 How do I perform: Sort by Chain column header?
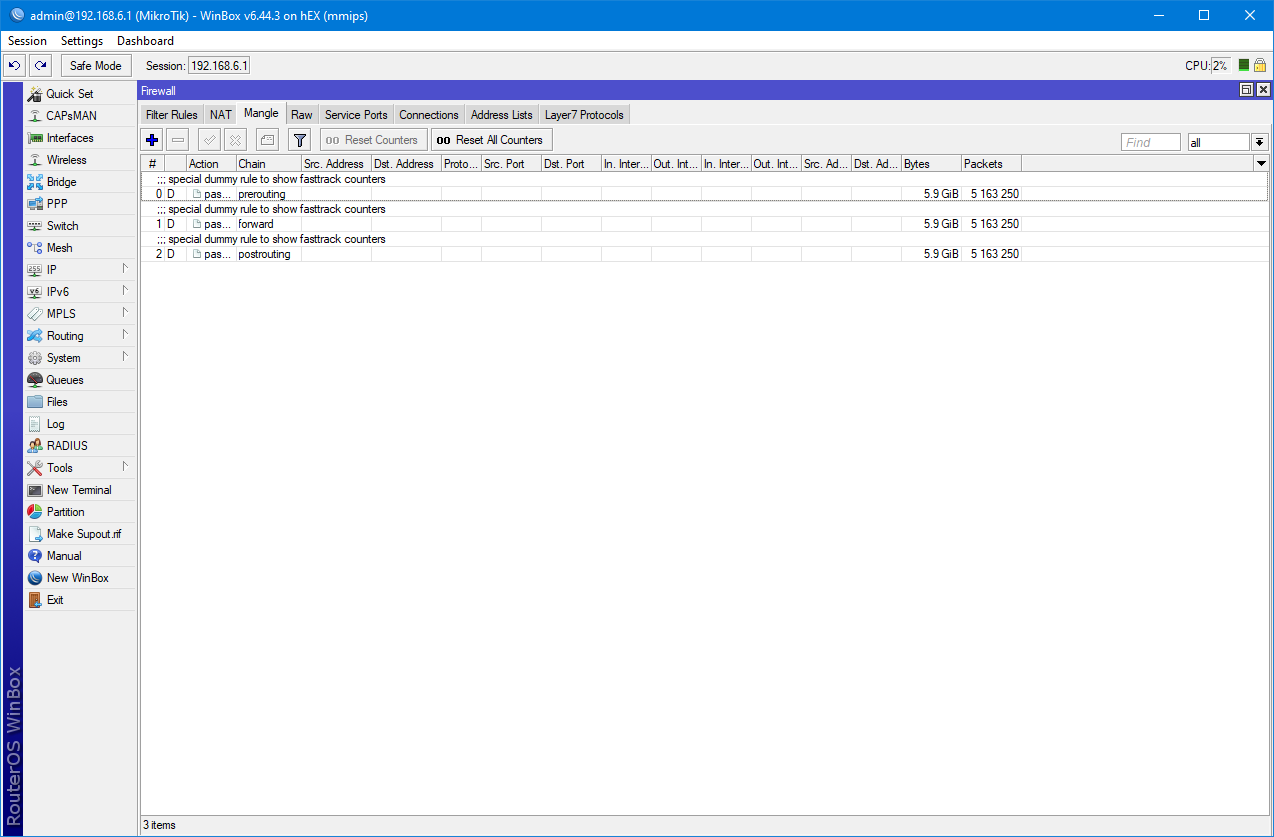pos(269,163)
